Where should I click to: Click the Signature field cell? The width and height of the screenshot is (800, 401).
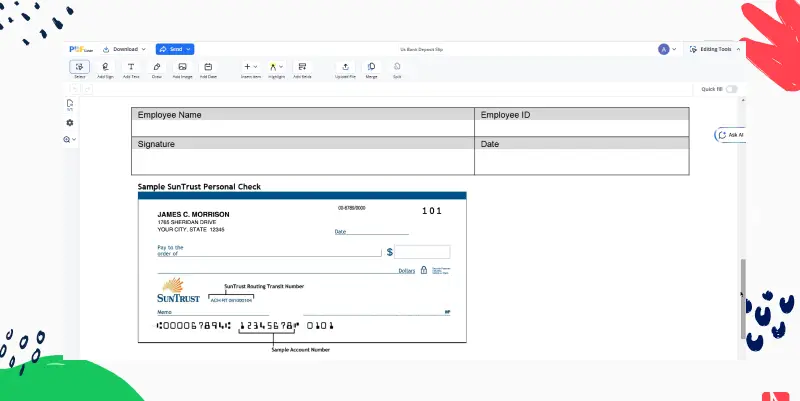[303, 162]
